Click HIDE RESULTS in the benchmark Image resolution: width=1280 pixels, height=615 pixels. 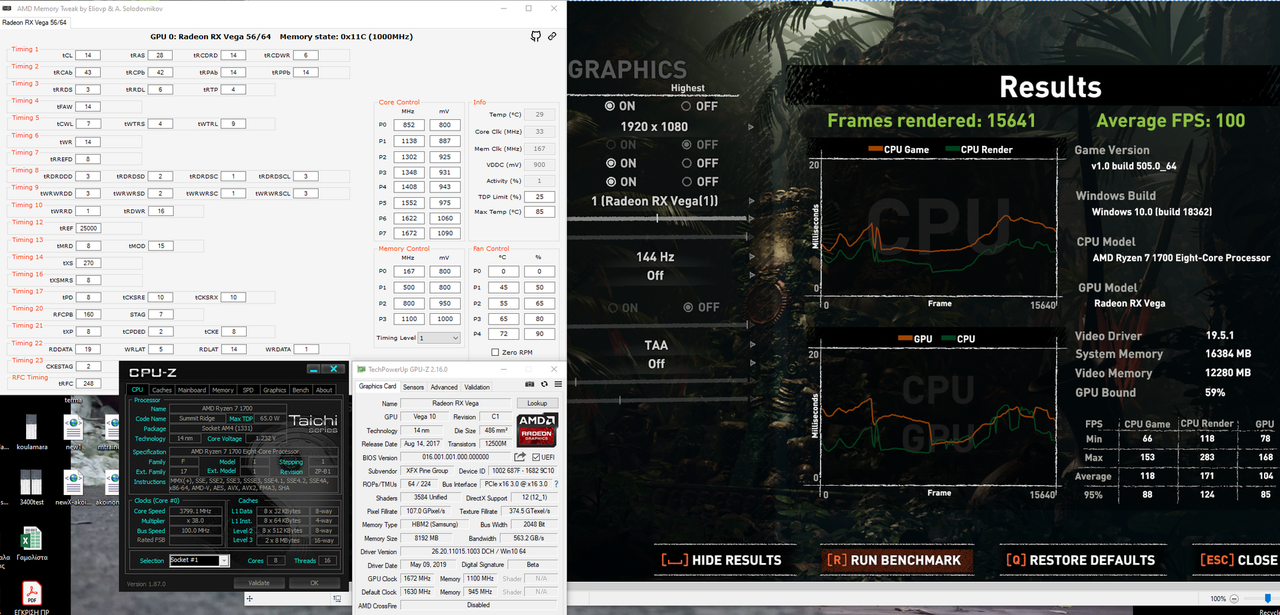coord(725,560)
